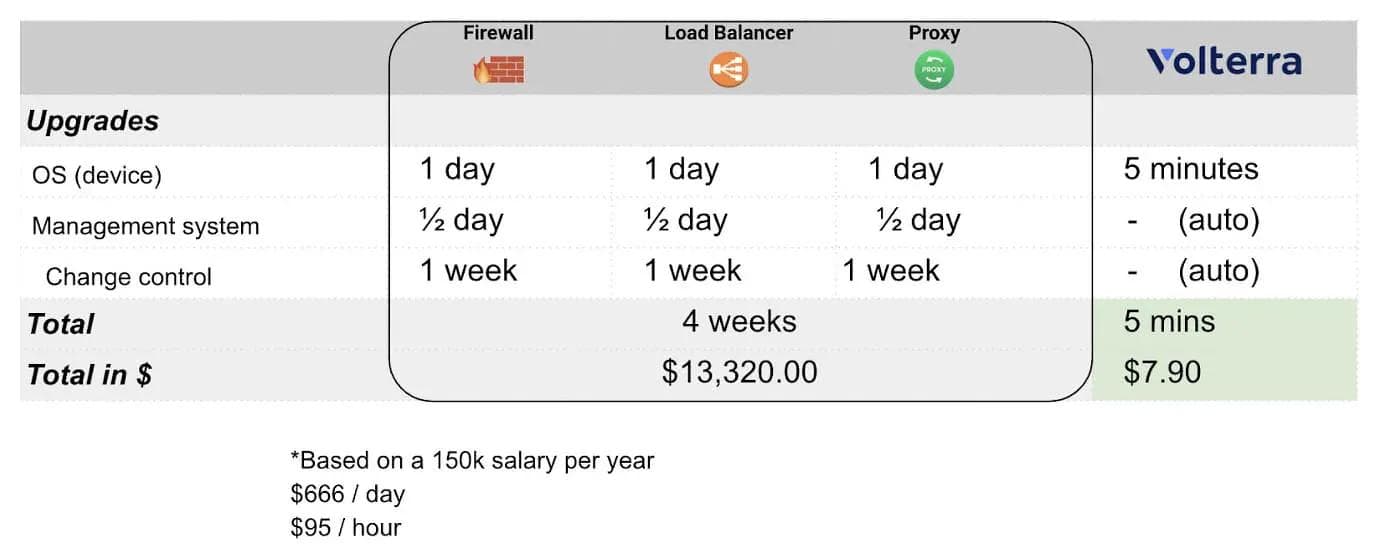Click the 5 minutes Volterra cell
This screenshot has height=555, width=1381.
[x=1191, y=169]
